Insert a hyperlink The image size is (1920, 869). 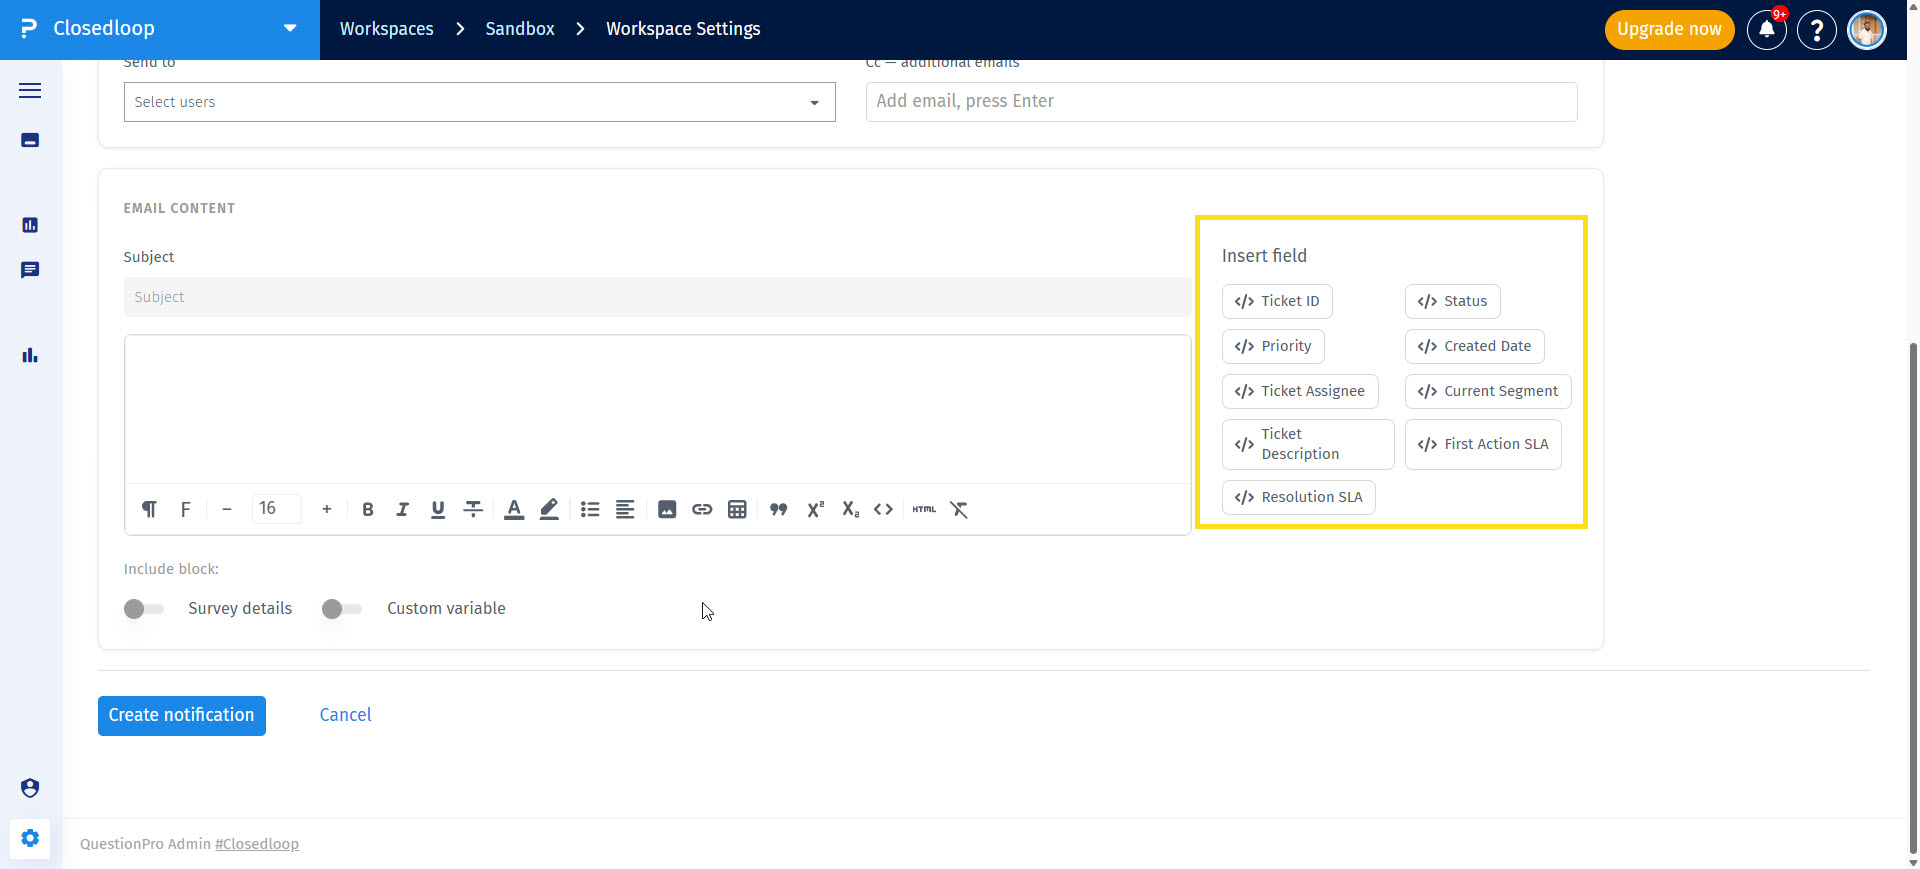click(702, 509)
